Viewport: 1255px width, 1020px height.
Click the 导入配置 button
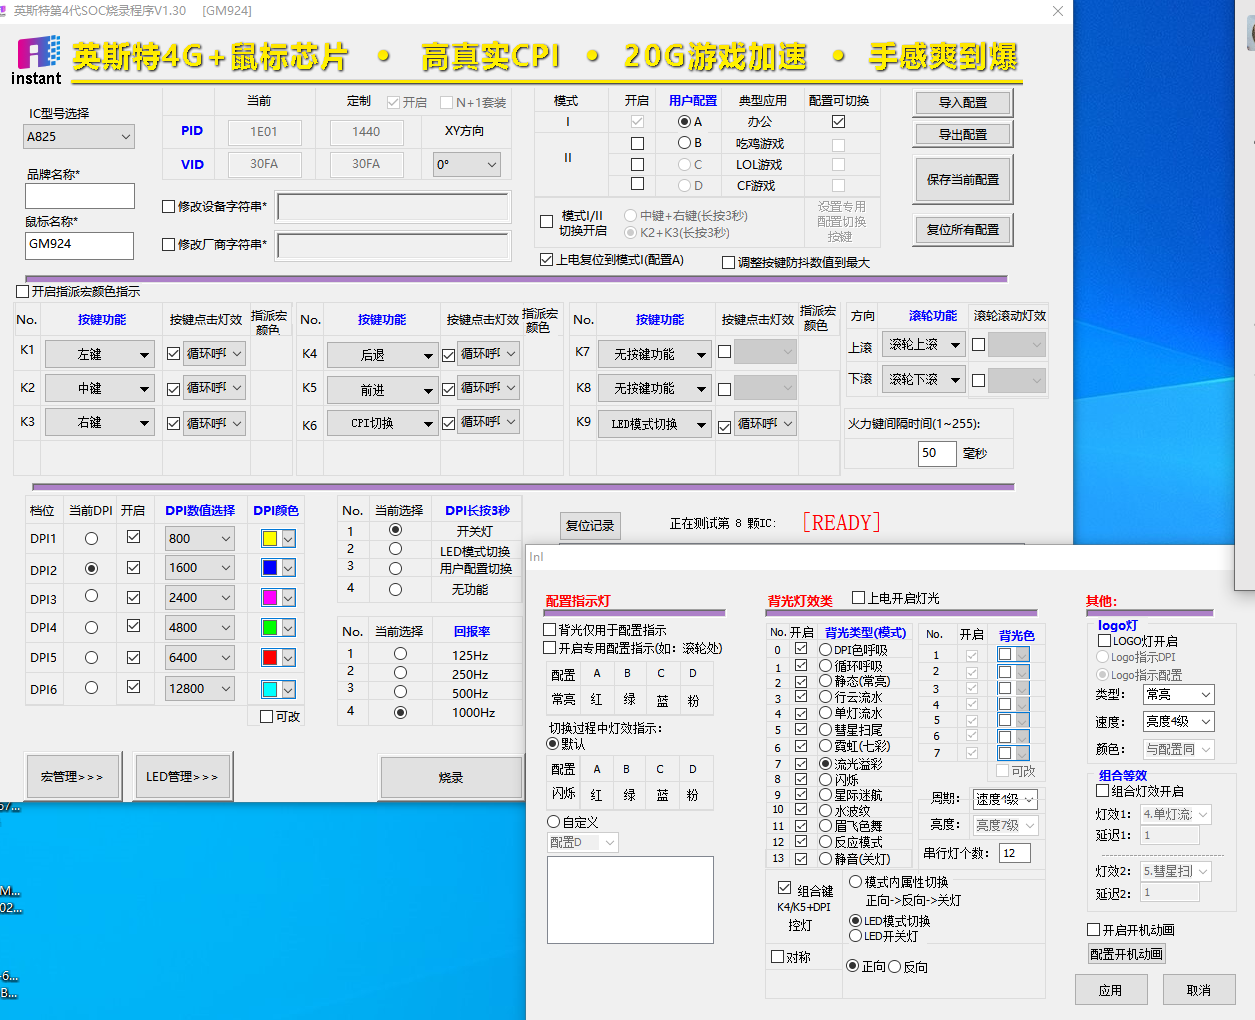click(962, 103)
